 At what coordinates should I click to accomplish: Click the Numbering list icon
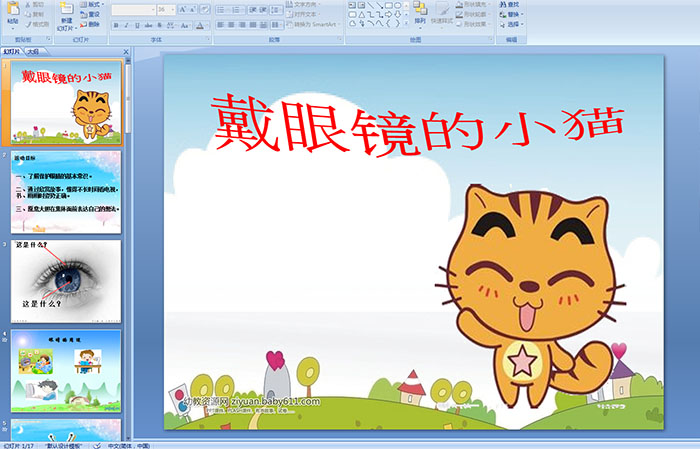[x=238, y=10]
